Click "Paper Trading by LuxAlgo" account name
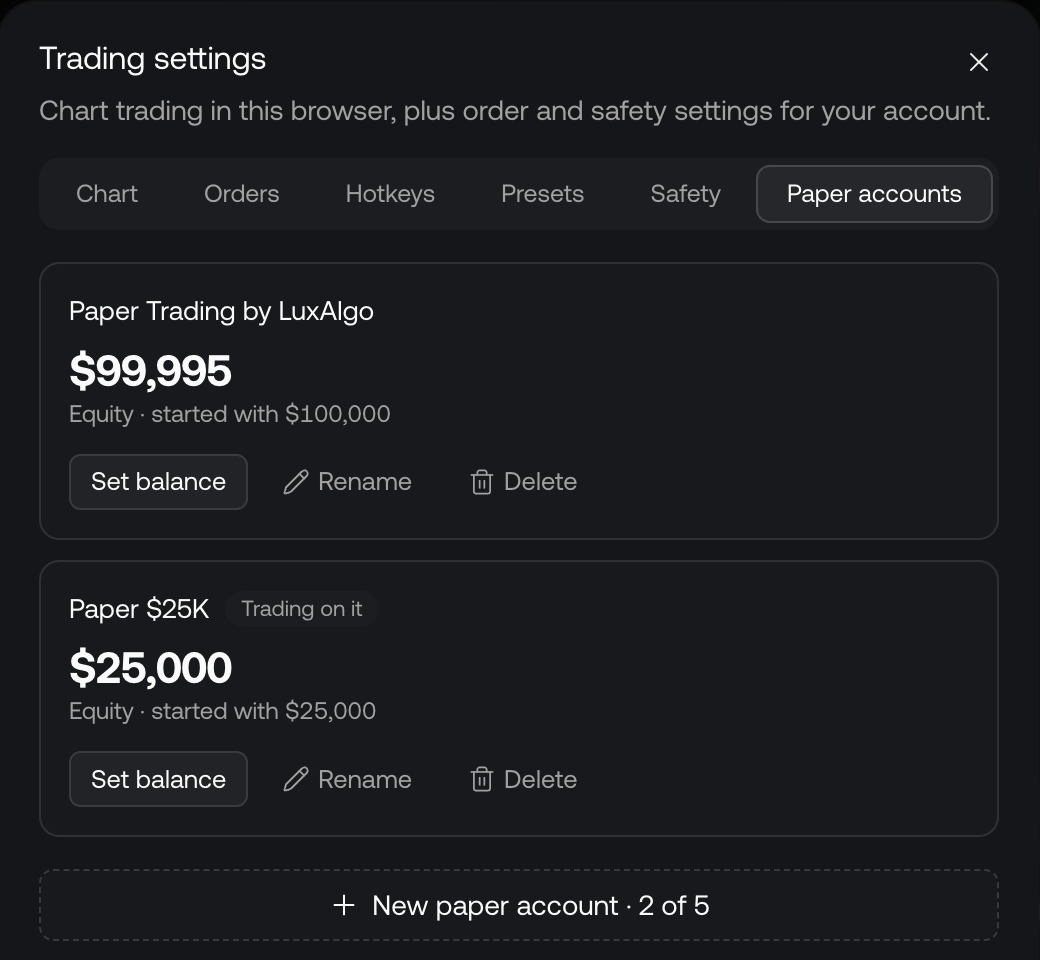 pyautogui.click(x=222, y=311)
